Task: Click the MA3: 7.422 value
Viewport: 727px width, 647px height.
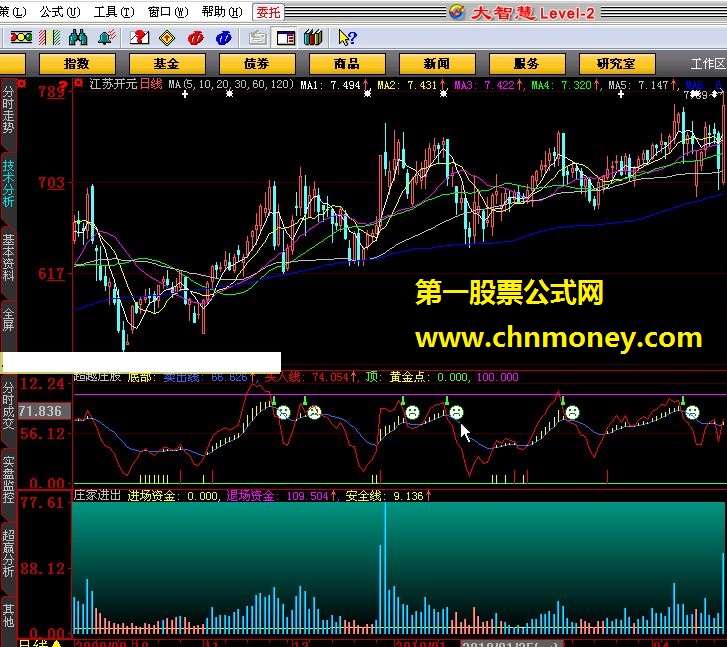Action: [x=489, y=85]
